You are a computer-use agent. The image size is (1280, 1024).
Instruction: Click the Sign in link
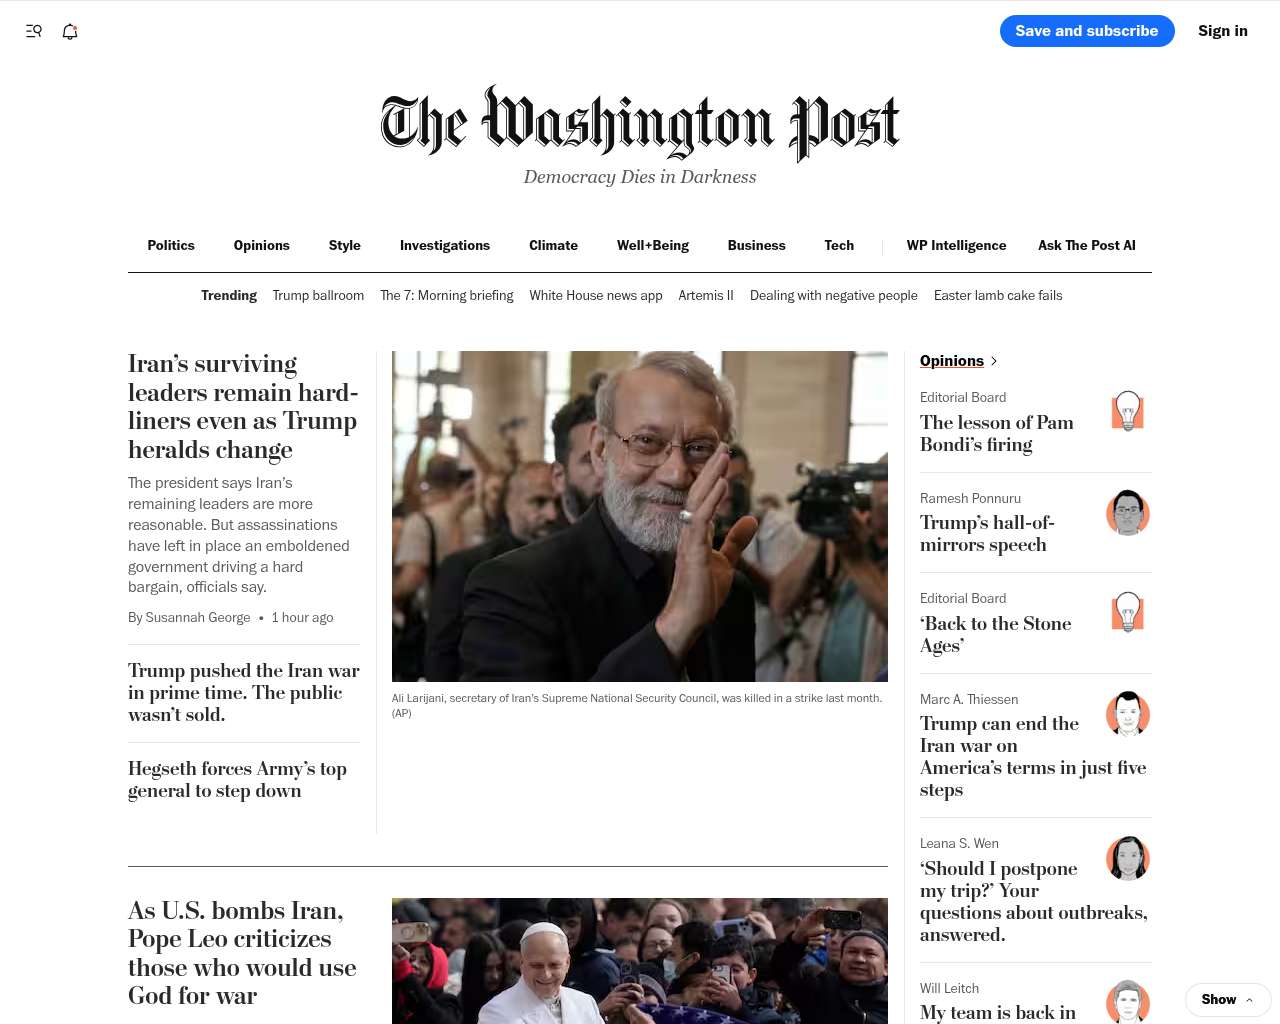coord(1223,31)
